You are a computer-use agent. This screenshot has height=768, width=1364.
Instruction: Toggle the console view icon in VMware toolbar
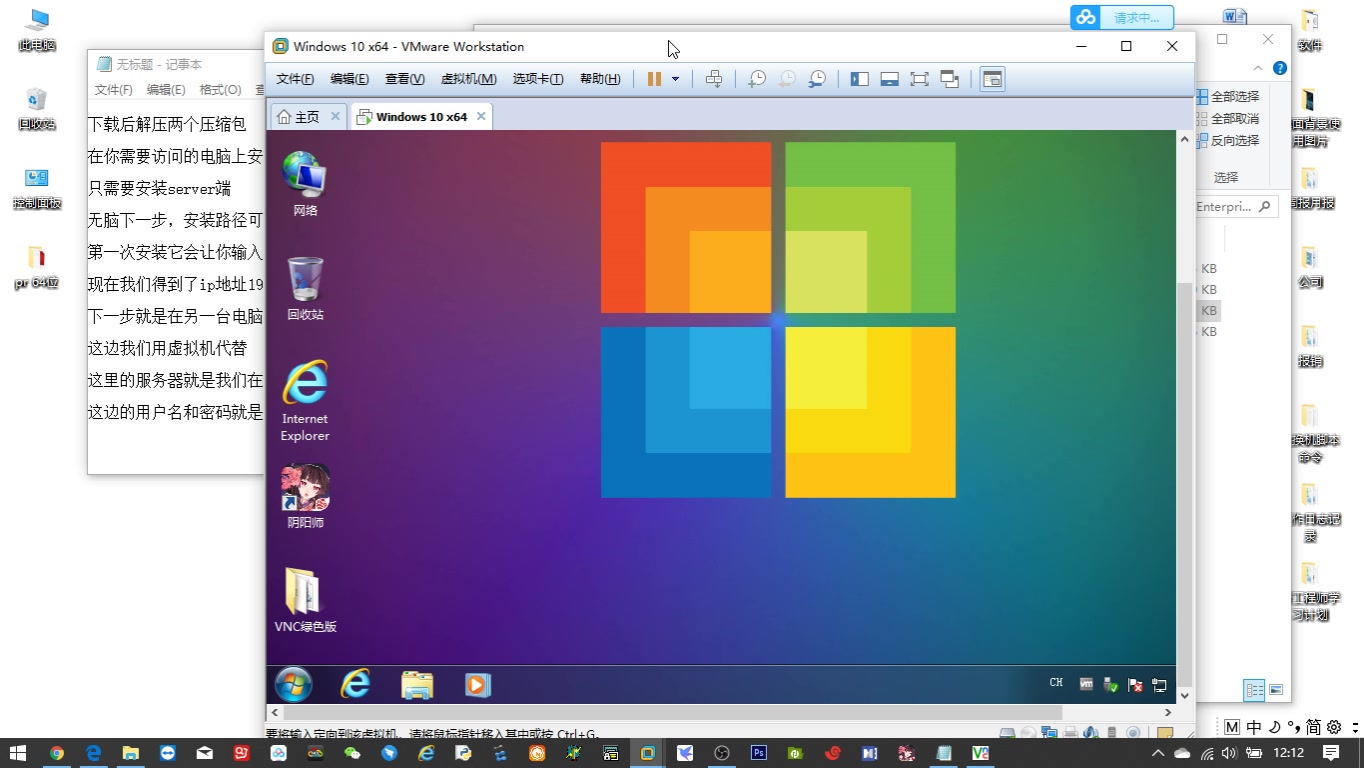[992, 79]
